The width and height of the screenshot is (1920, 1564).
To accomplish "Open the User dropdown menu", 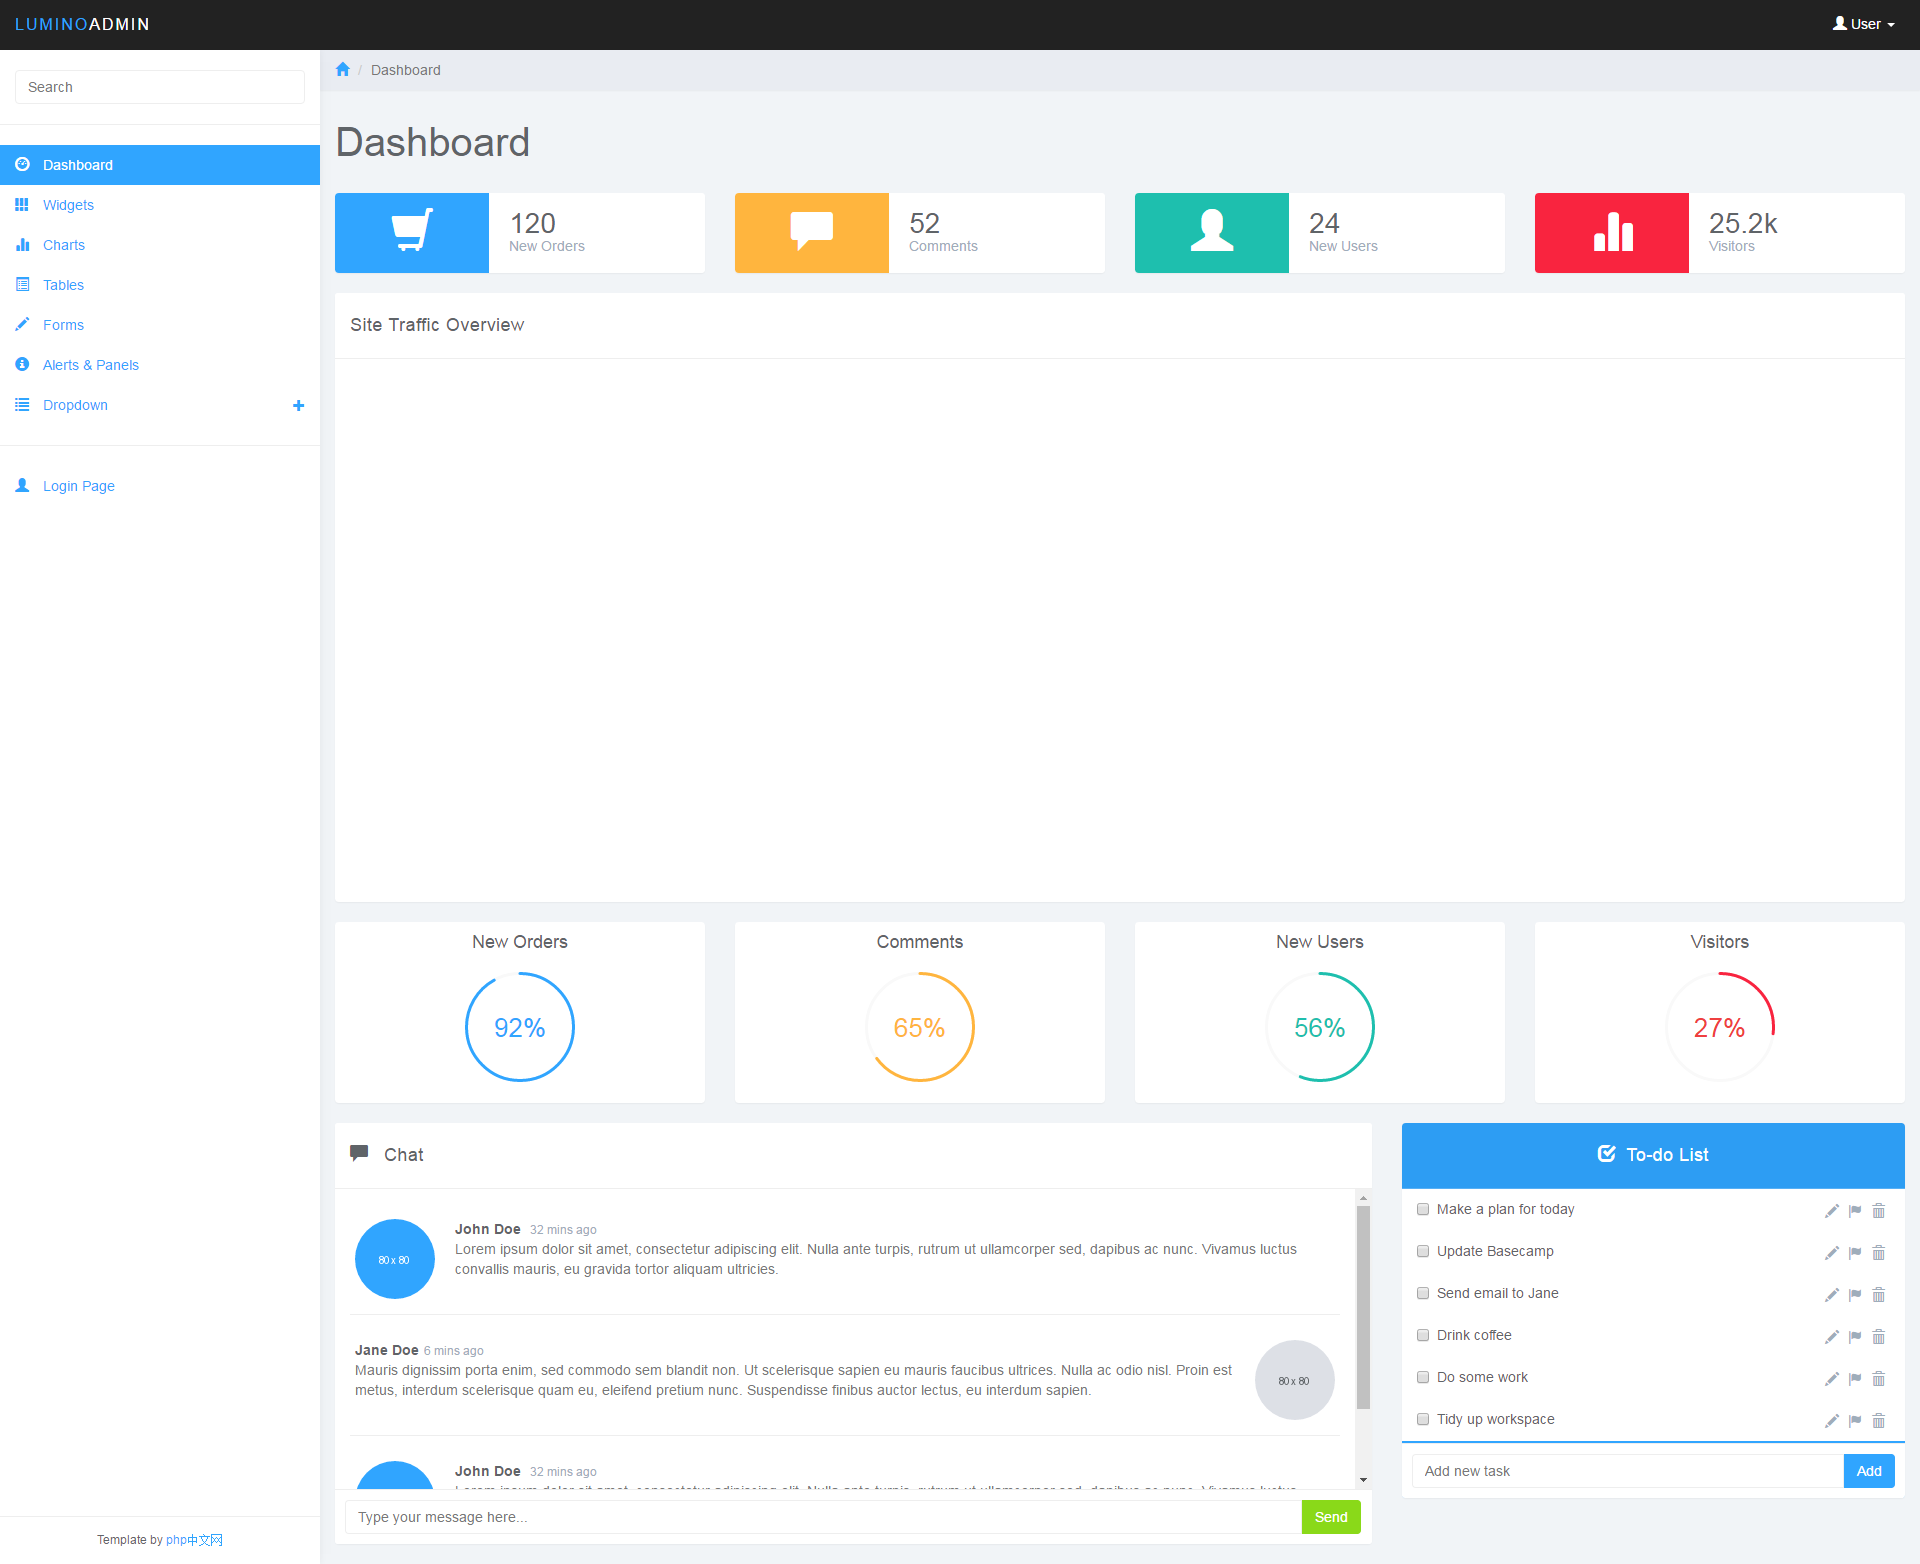I will click(x=1864, y=24).
